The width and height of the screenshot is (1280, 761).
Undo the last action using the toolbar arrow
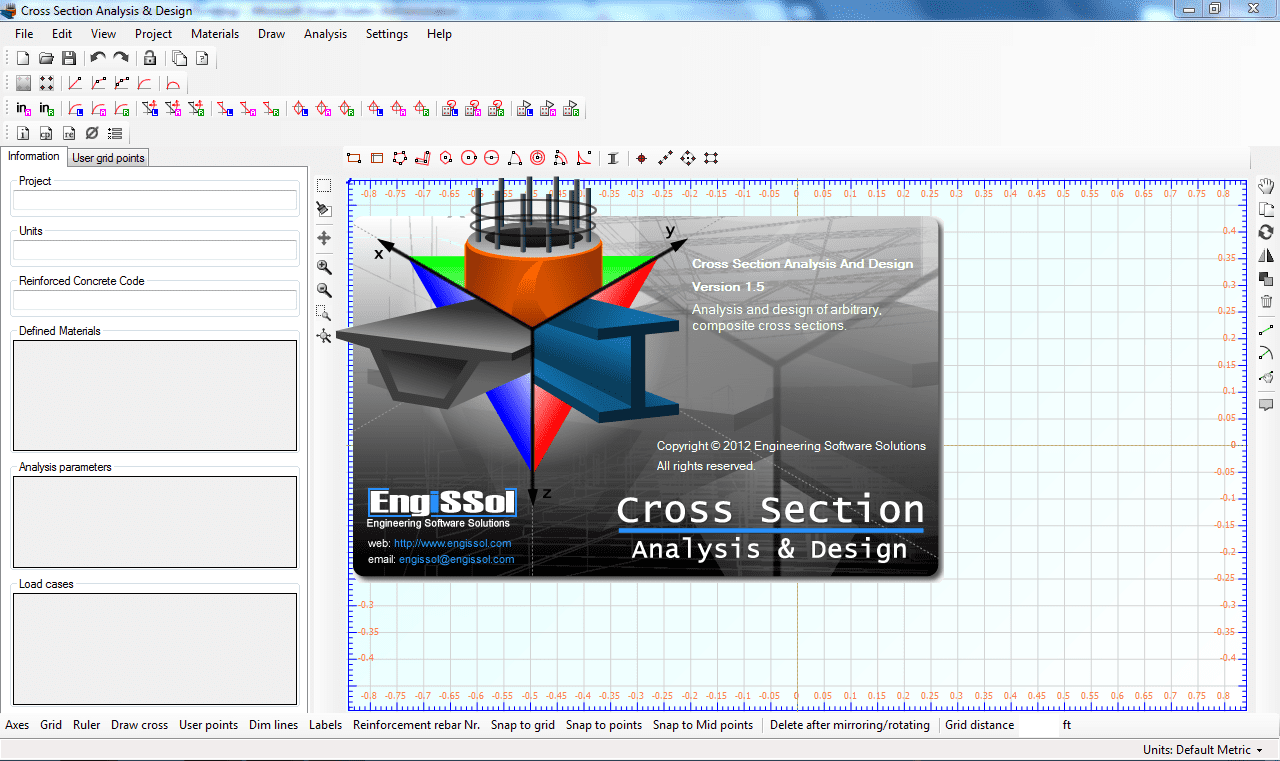click(x=98, y=59)
